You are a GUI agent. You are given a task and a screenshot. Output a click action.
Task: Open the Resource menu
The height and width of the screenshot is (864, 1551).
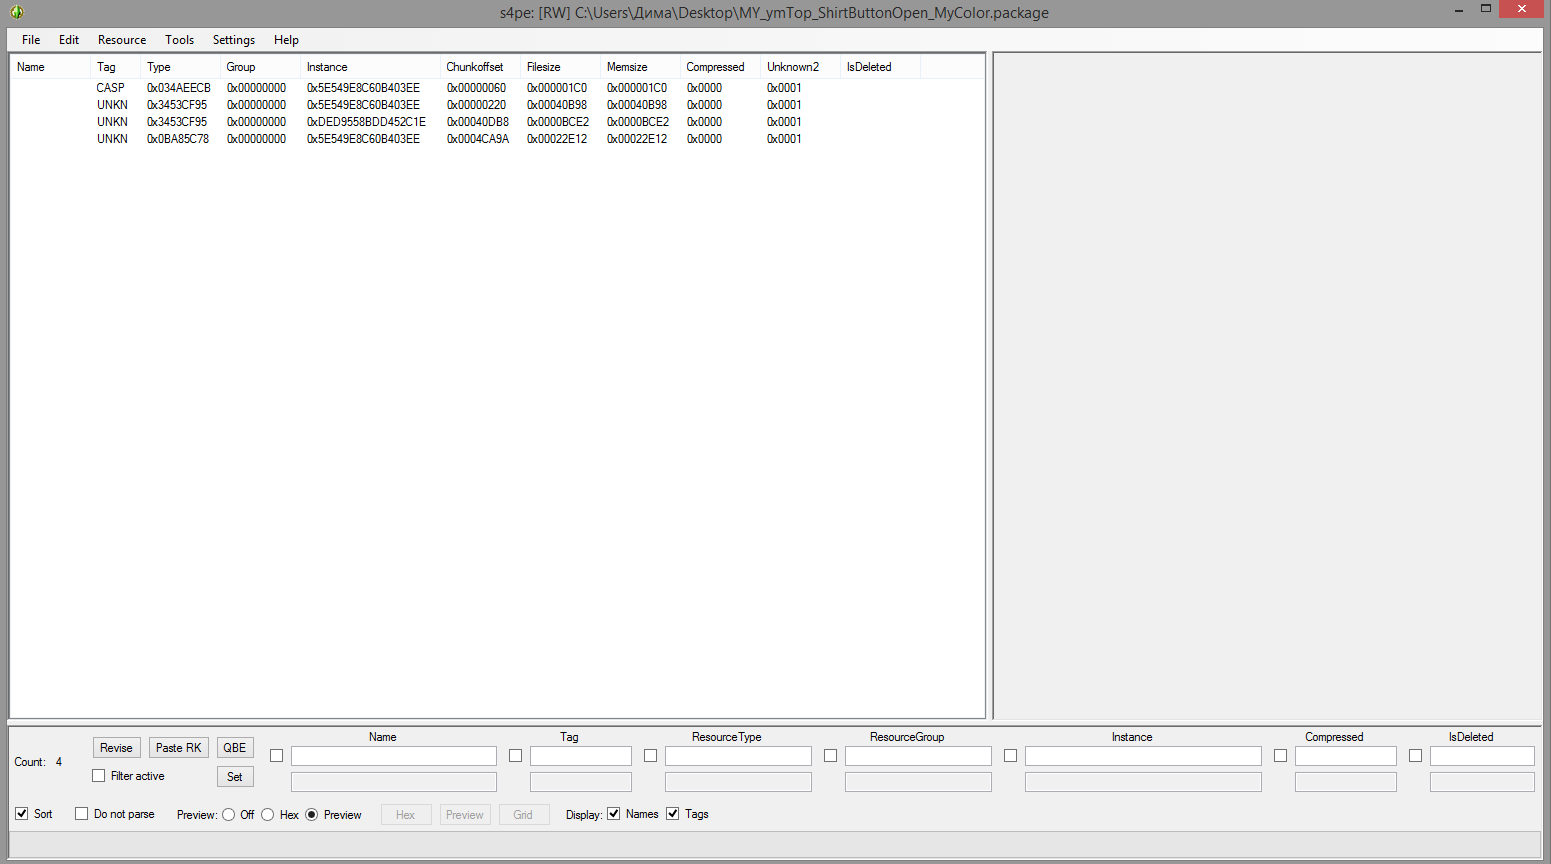(x=122, y=40)
